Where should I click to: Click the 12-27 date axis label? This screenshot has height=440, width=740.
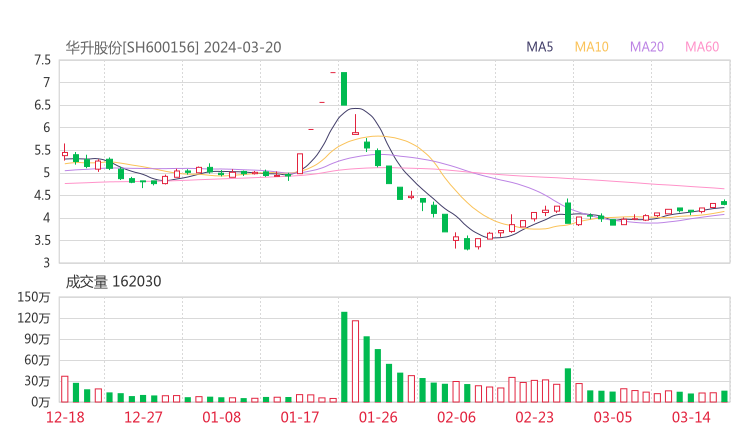pos(143,417)
